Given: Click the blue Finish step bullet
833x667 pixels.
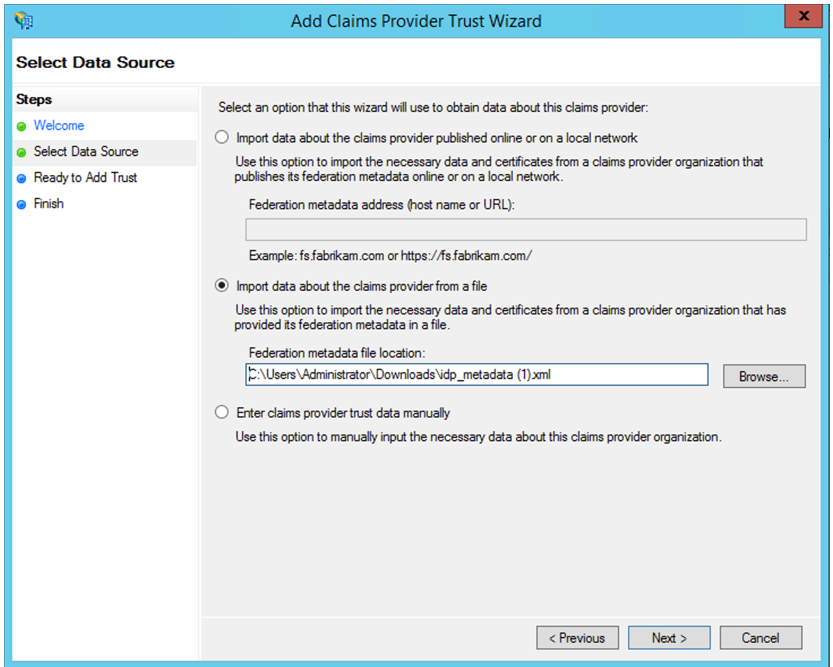Looking at the screenshot, I should point(21,204).
